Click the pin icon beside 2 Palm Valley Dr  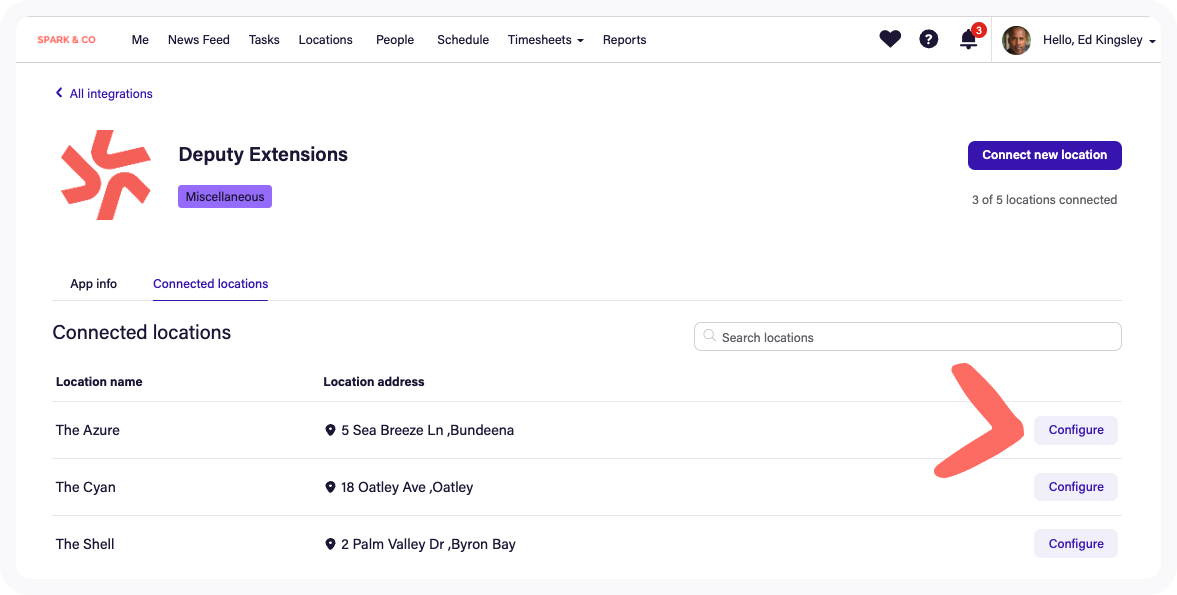(x=330, y=544)
